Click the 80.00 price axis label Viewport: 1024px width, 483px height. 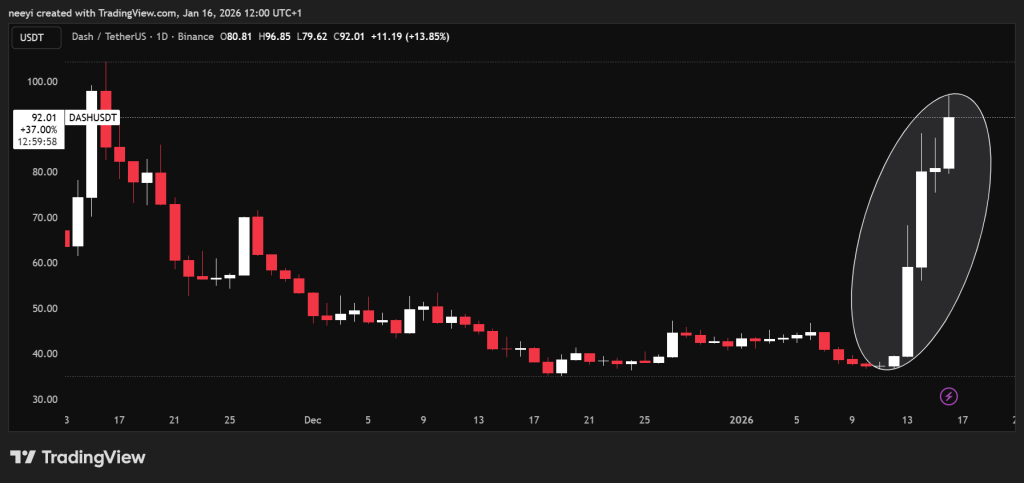pyautogui.click(x=45, y=172)
